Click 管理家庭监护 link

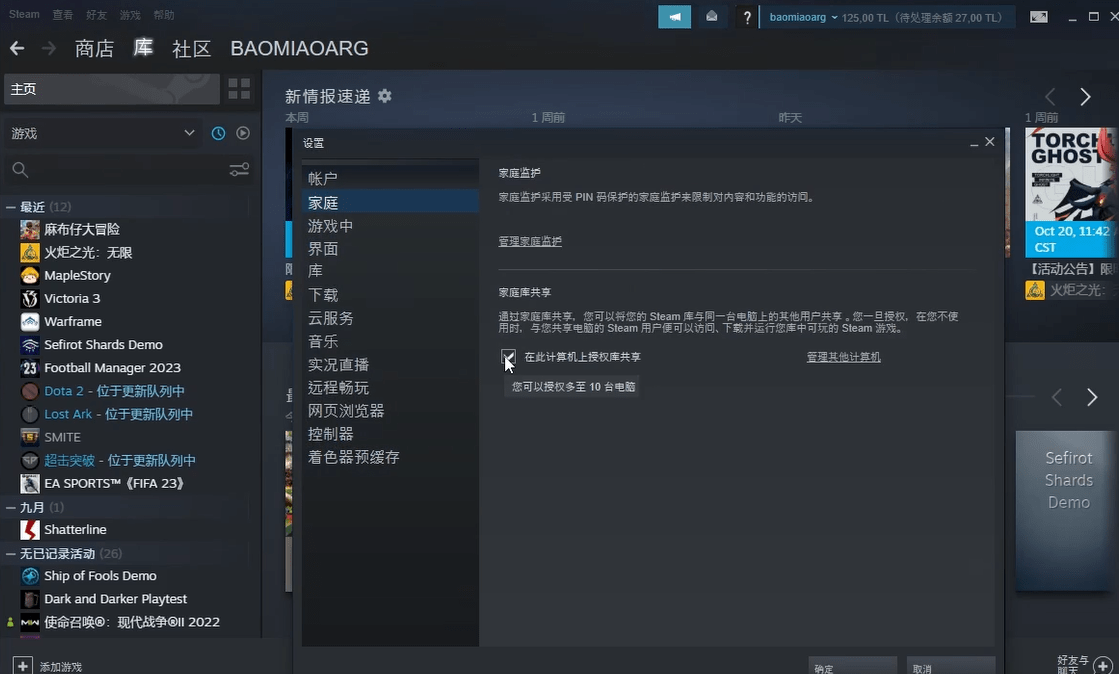click(x=530, y=241)
